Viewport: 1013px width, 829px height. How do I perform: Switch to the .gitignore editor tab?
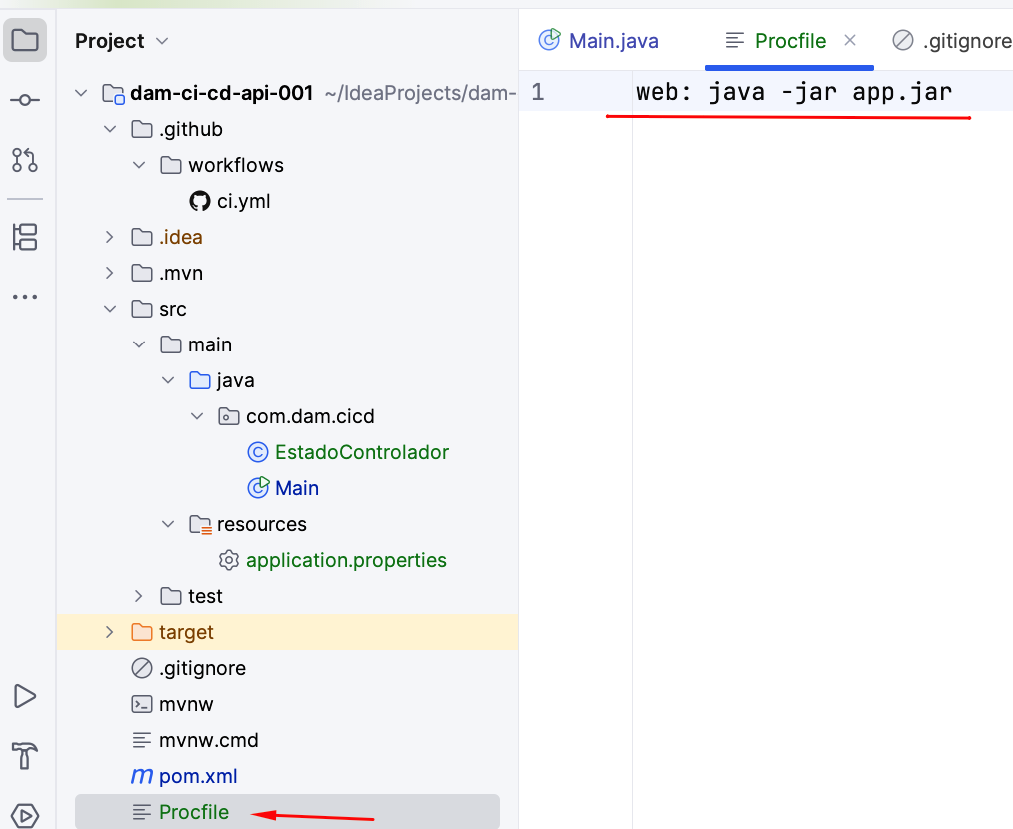(953, 41)
